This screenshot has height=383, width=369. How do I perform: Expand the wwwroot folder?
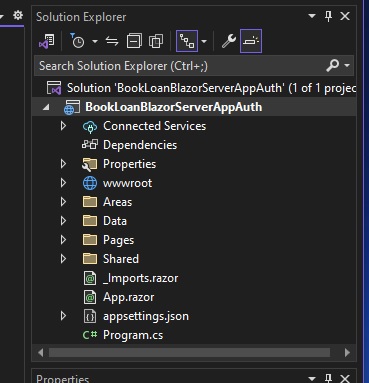(x=63, y=183)
